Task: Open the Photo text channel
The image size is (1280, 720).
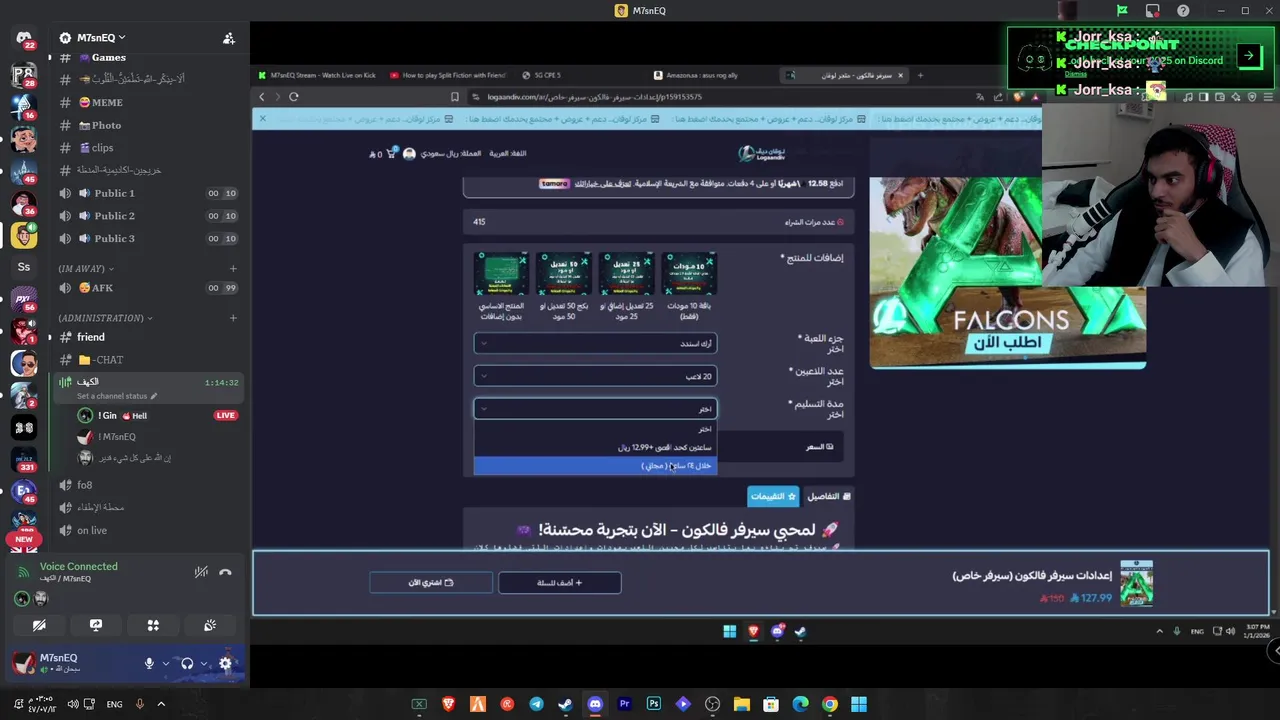Action: [x=146, y=125]
